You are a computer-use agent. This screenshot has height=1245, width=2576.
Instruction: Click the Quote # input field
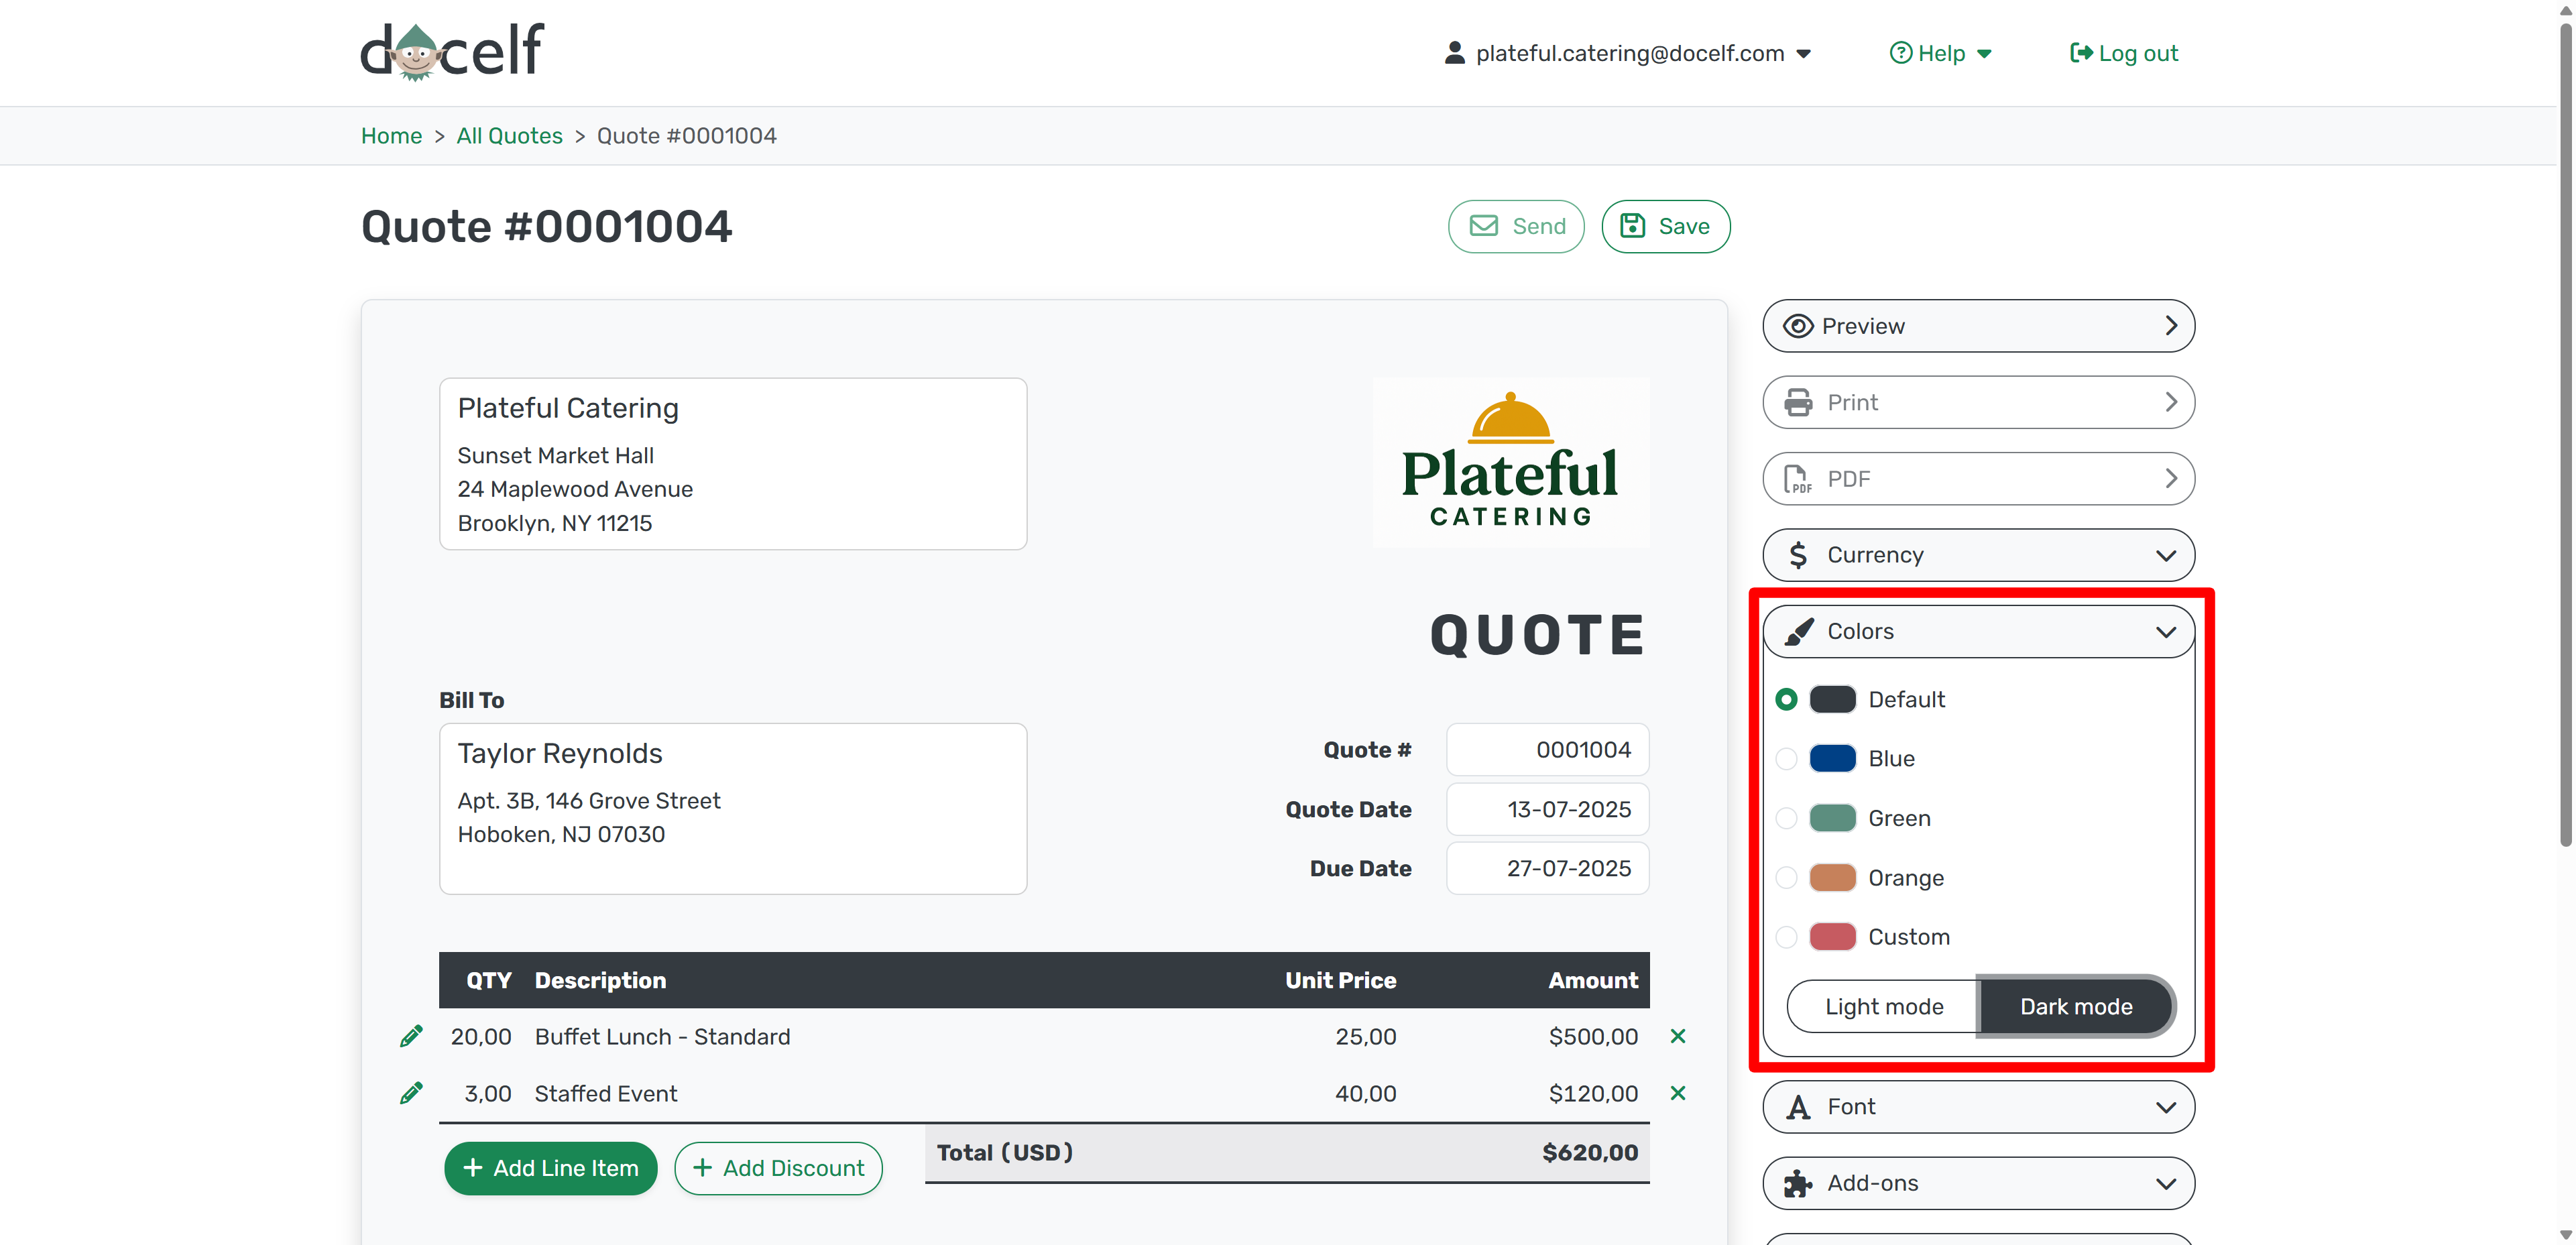[1547, 750]
